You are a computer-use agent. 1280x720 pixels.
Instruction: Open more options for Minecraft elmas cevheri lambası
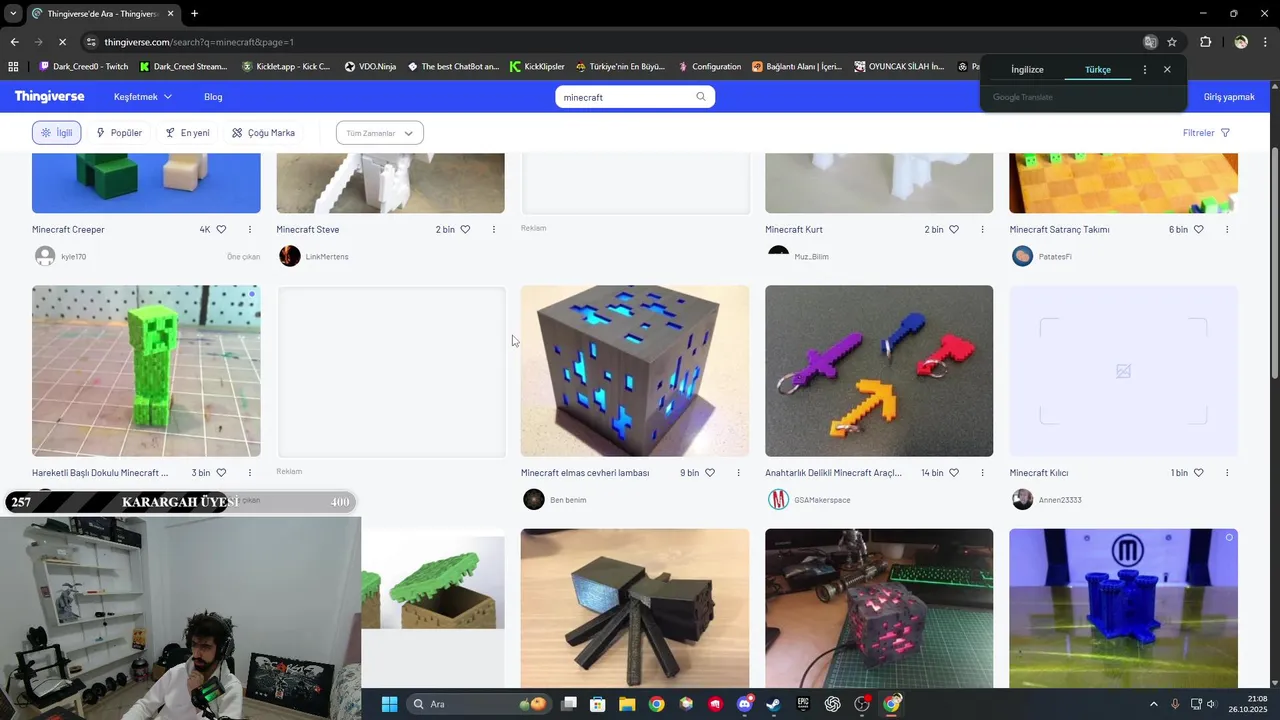click(x=739, y=472)
